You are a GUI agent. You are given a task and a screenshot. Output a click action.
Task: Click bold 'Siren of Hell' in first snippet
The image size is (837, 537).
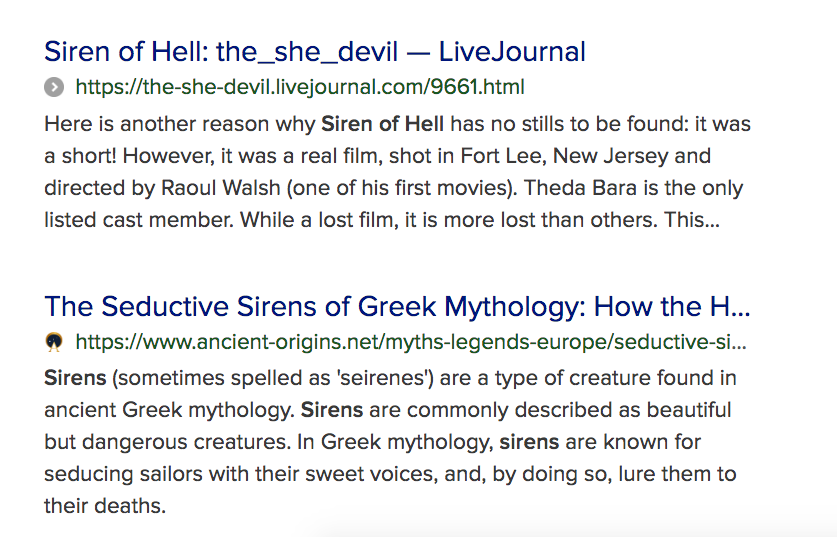pyautogui.click(x=382, y=124)
